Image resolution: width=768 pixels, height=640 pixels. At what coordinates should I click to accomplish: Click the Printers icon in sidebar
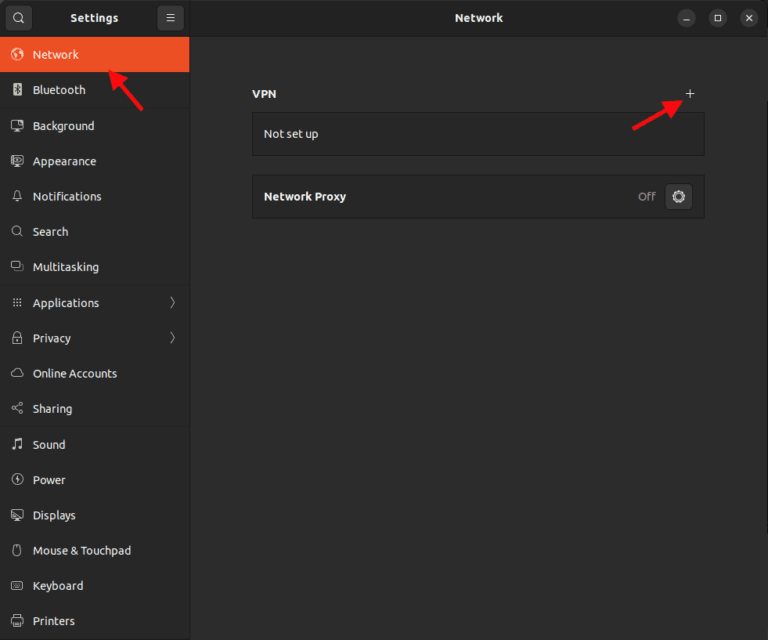(17, 621)
